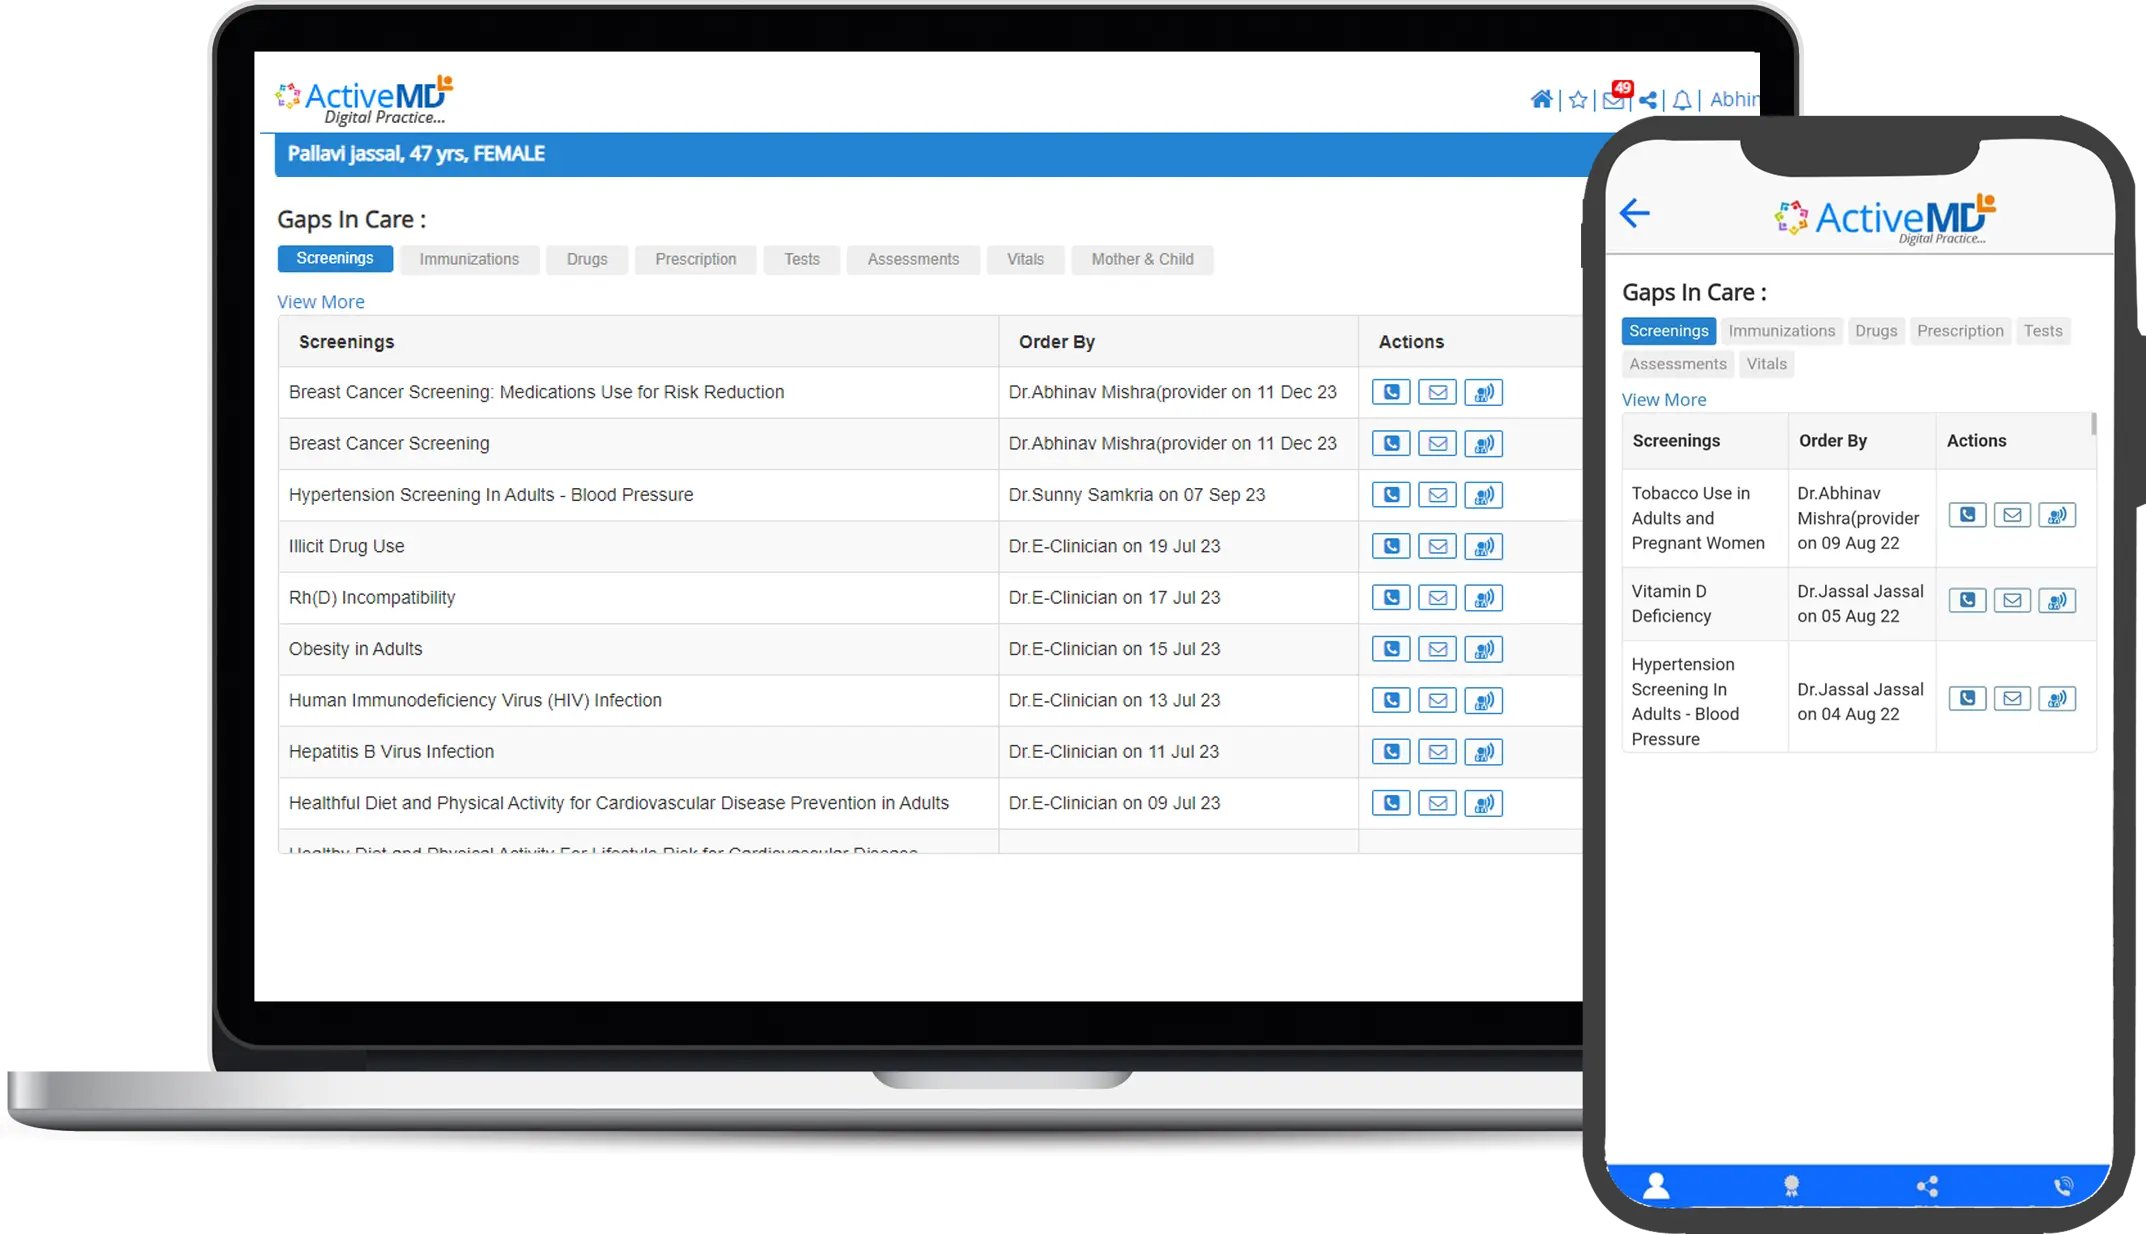Click the email icon for Illicit Drug Use row
The height and width of the screenshot is (1235, 2147).
(x=1437, y=546)
